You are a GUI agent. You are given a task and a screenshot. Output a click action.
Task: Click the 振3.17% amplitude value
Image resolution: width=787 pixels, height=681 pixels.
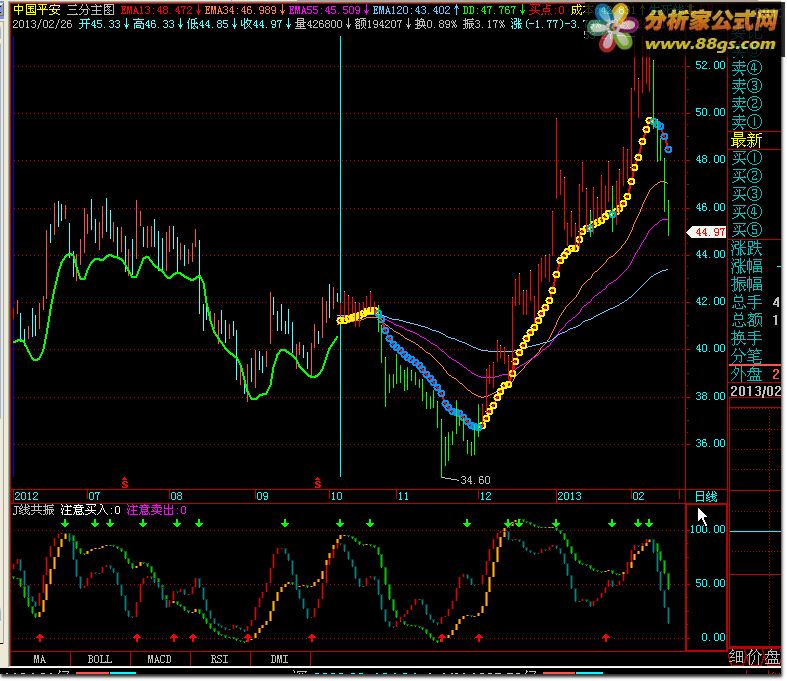[x=484, y=24]
